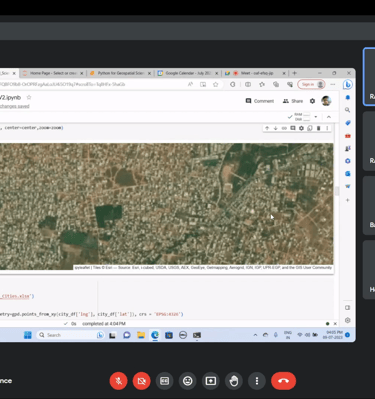
Task: Open Edge sidebar shopping tag icon
Action: click(348, 123)
